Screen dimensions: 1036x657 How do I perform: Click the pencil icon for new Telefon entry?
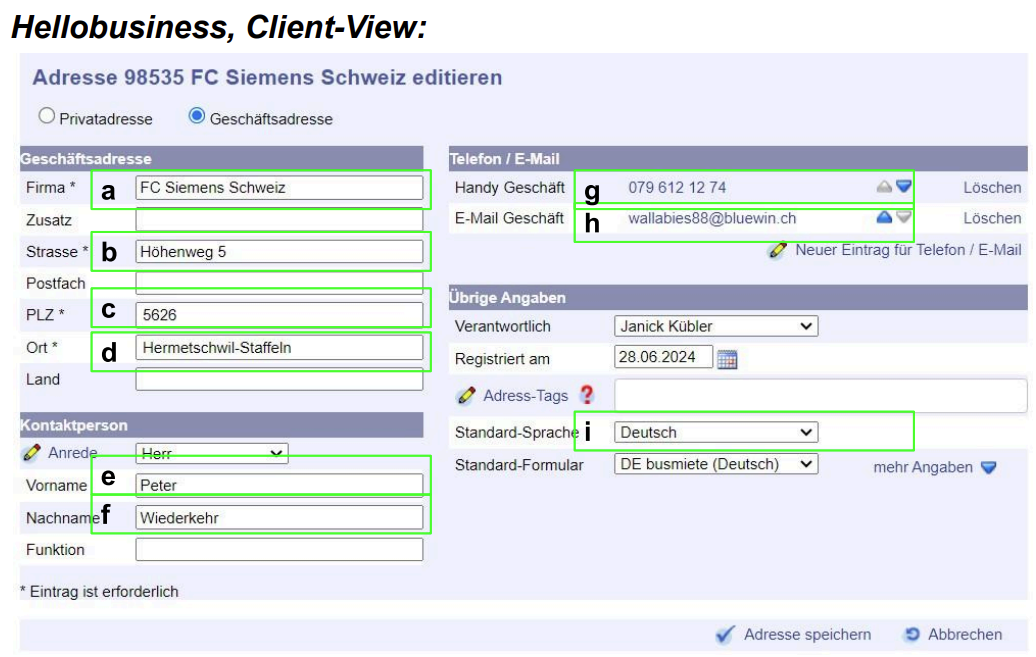click(778, 250)
